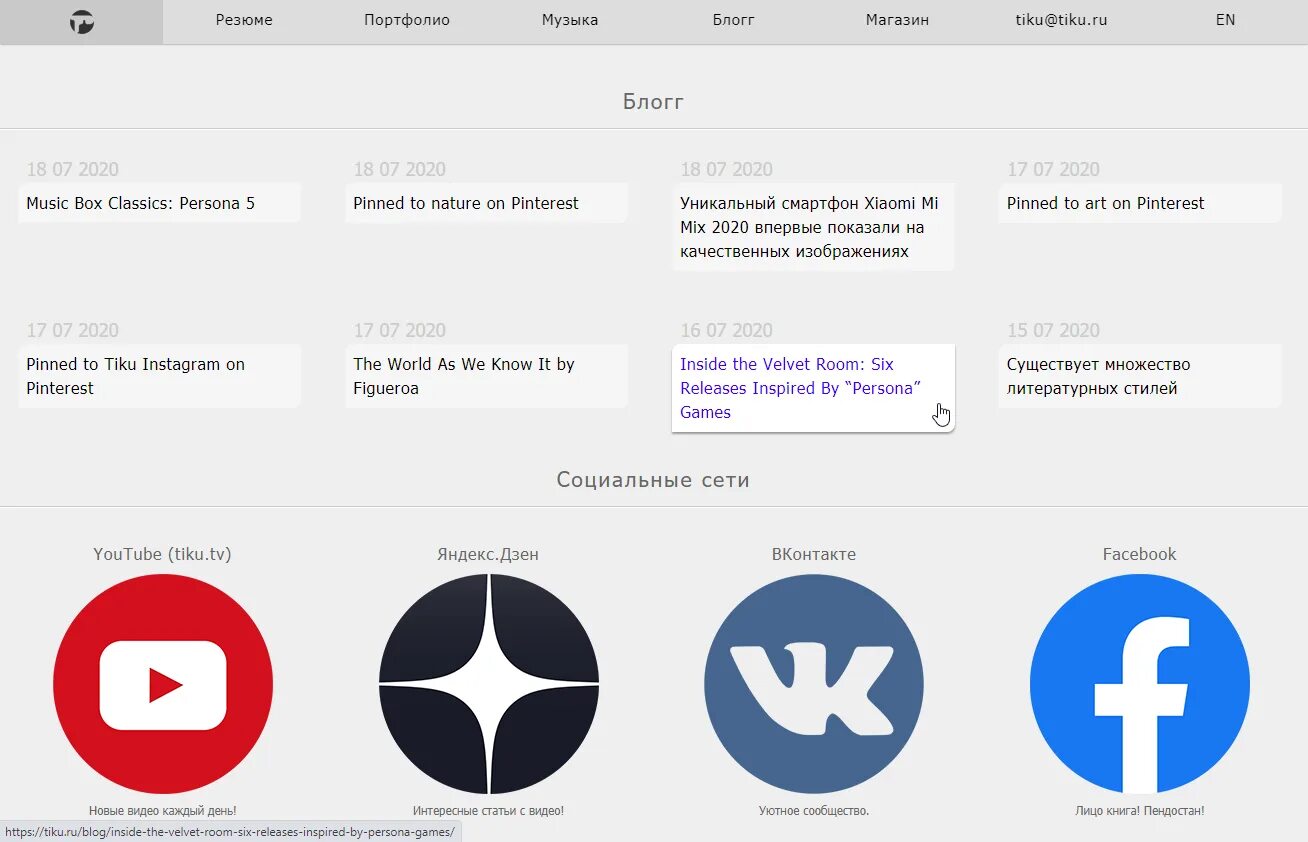The width and height of the screenshot is (1308, 842).
Task: Click date 15 07 2020
Action: [1053, 330]
